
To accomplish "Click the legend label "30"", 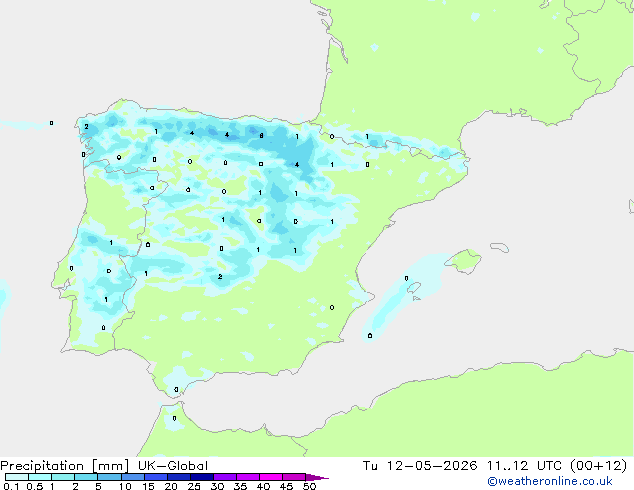I will click(217, 486).
